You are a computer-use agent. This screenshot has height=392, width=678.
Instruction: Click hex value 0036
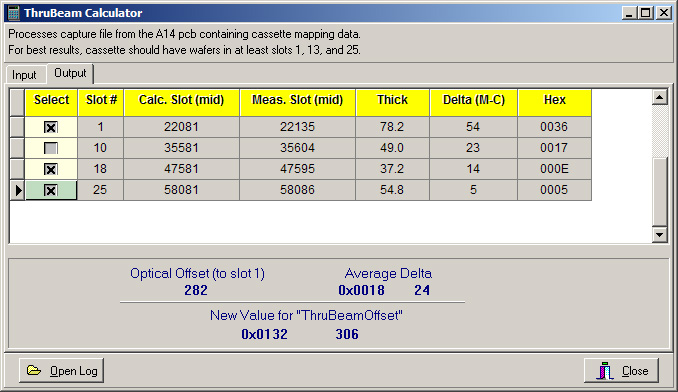point(555,127)
